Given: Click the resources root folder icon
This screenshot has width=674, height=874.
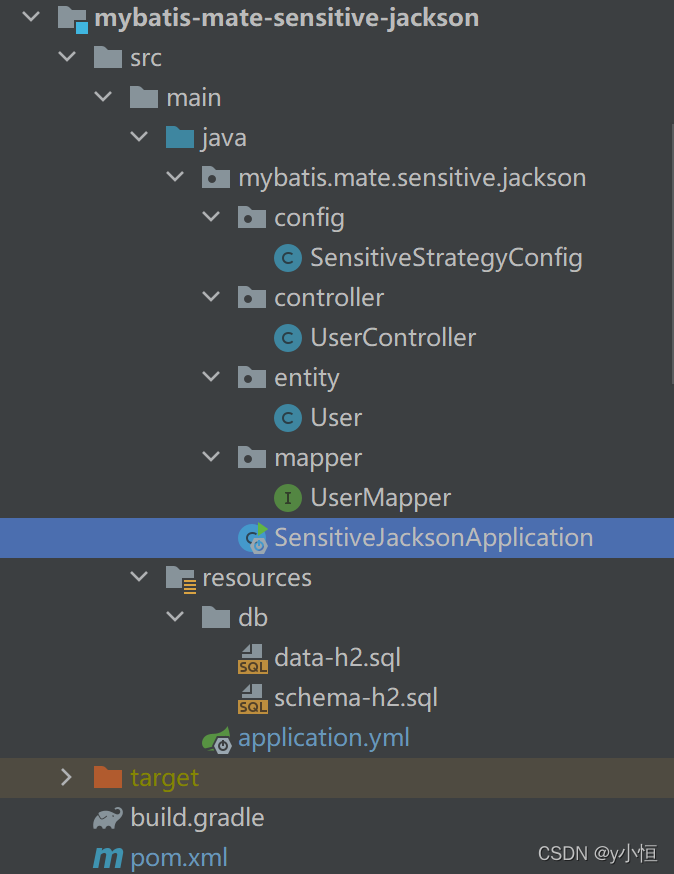Looking at the screenshot, I should tap(181, 579).
